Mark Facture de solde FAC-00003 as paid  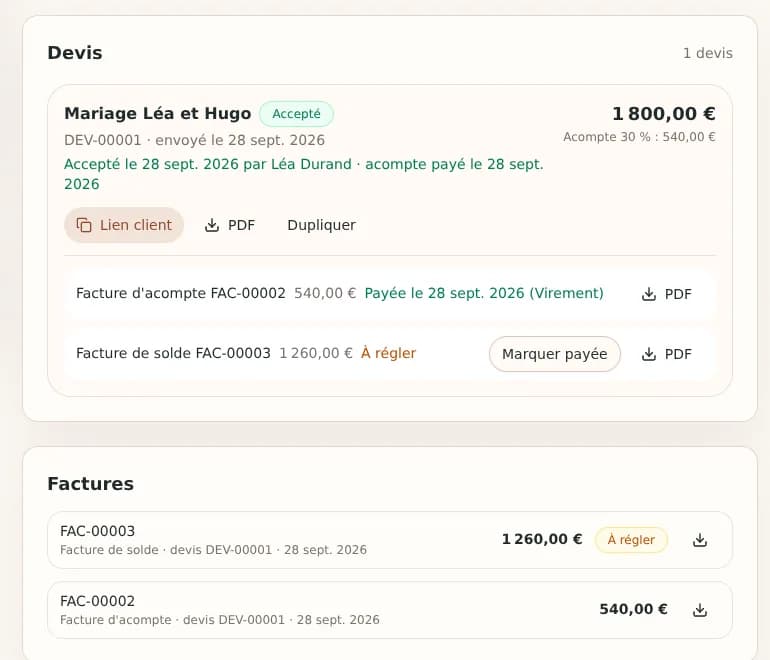(554, 354)
